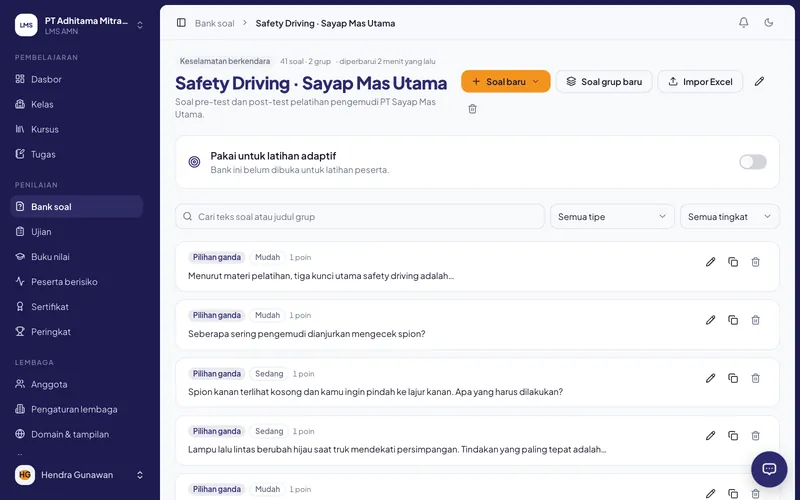Edit bank details pencil beside Impor Excel
The width and height of the screenshot is (800, 500).
point(759,82)
